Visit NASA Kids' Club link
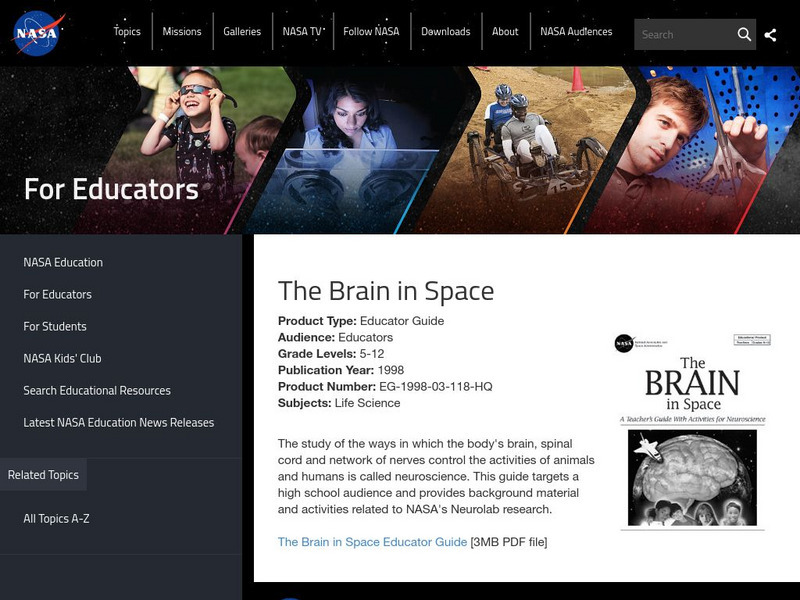Viewport: 800px width, 600px height. click(62, 359)
